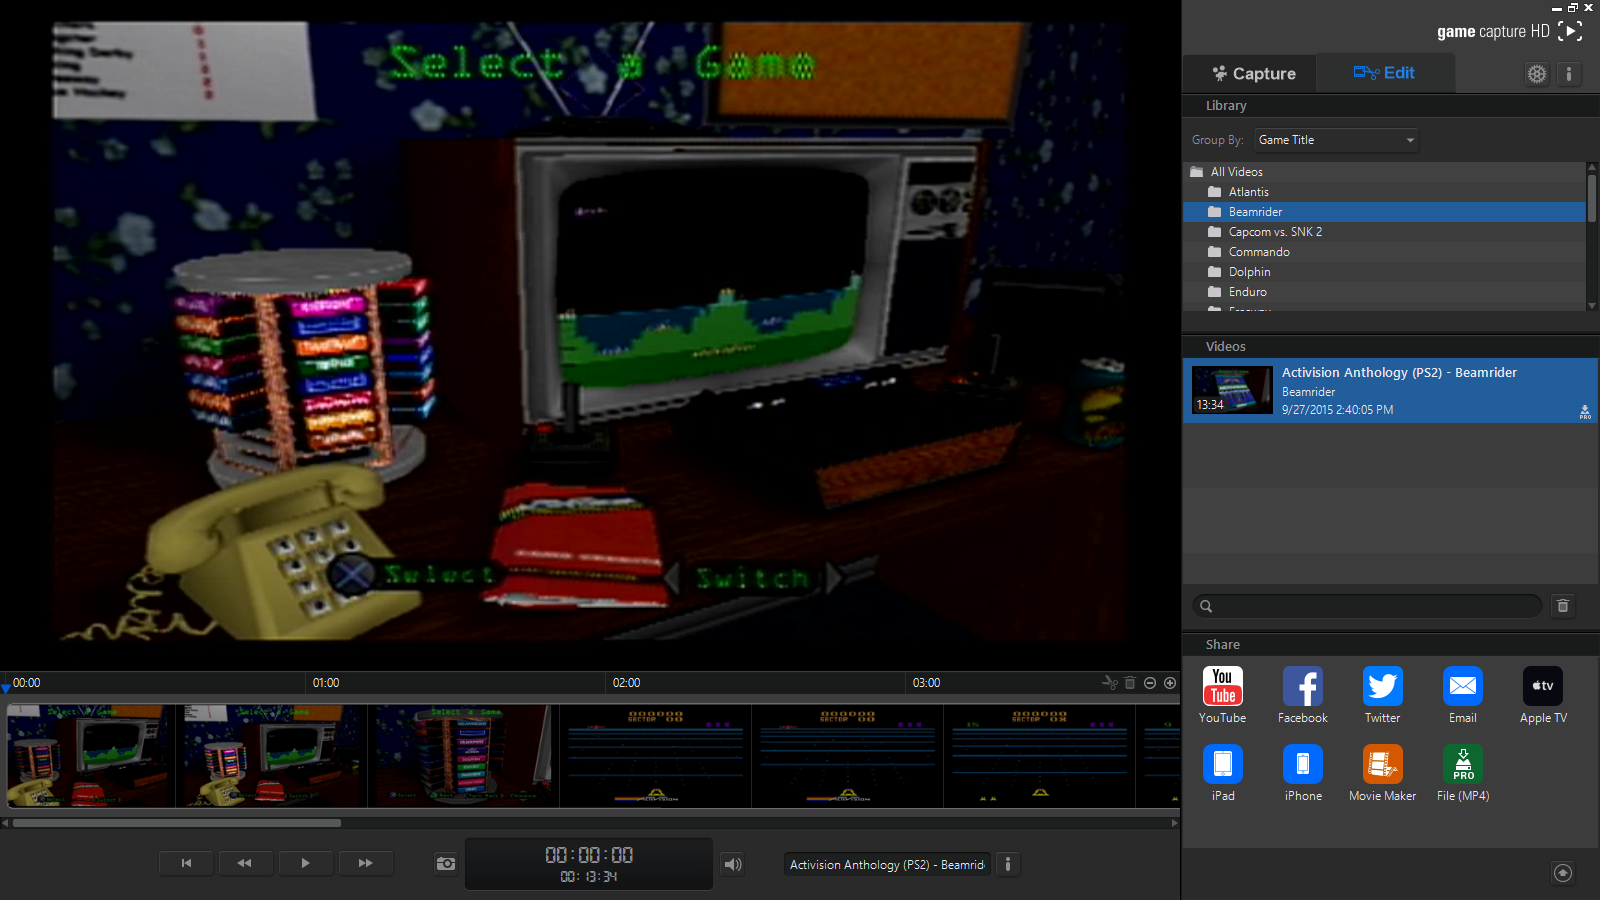Click the scissors split tool on the timeline
This screenshot has height=900, width=1600.
tap(1109, 683)
